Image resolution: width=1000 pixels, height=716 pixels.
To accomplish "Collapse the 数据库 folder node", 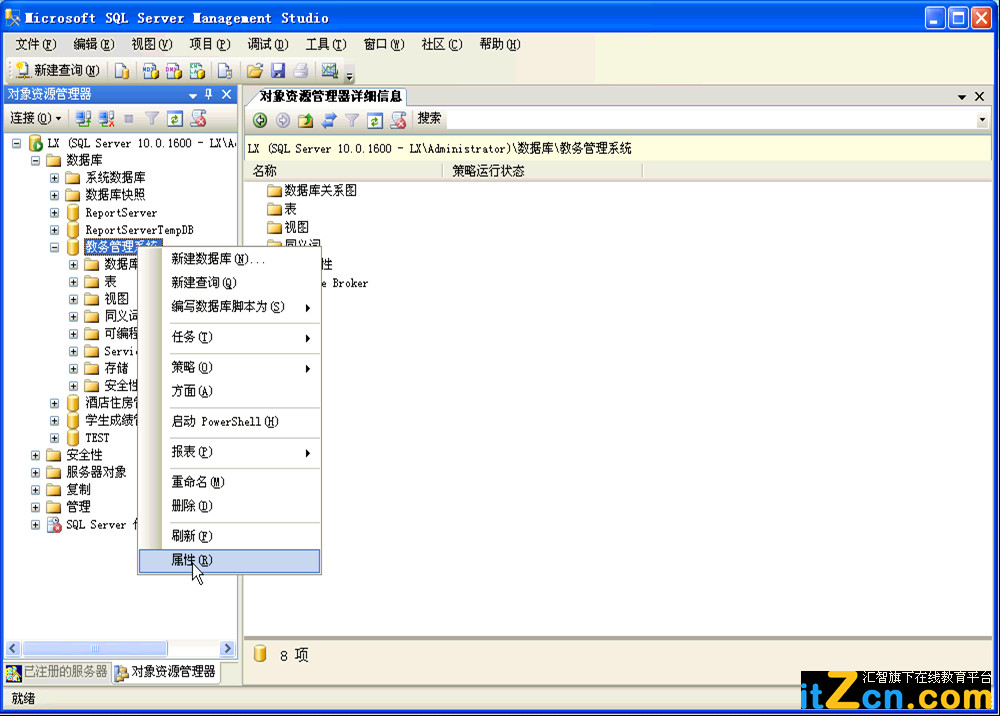I will point(35,161).
